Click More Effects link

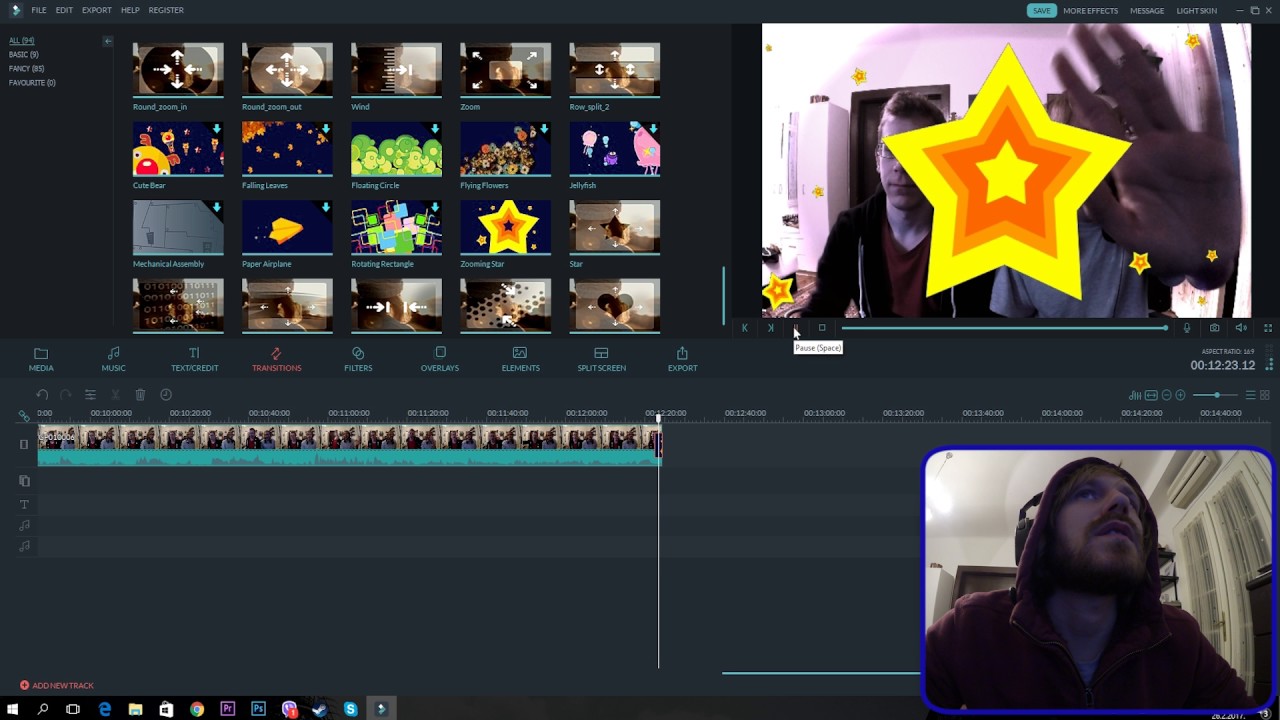click(1090, 10)
